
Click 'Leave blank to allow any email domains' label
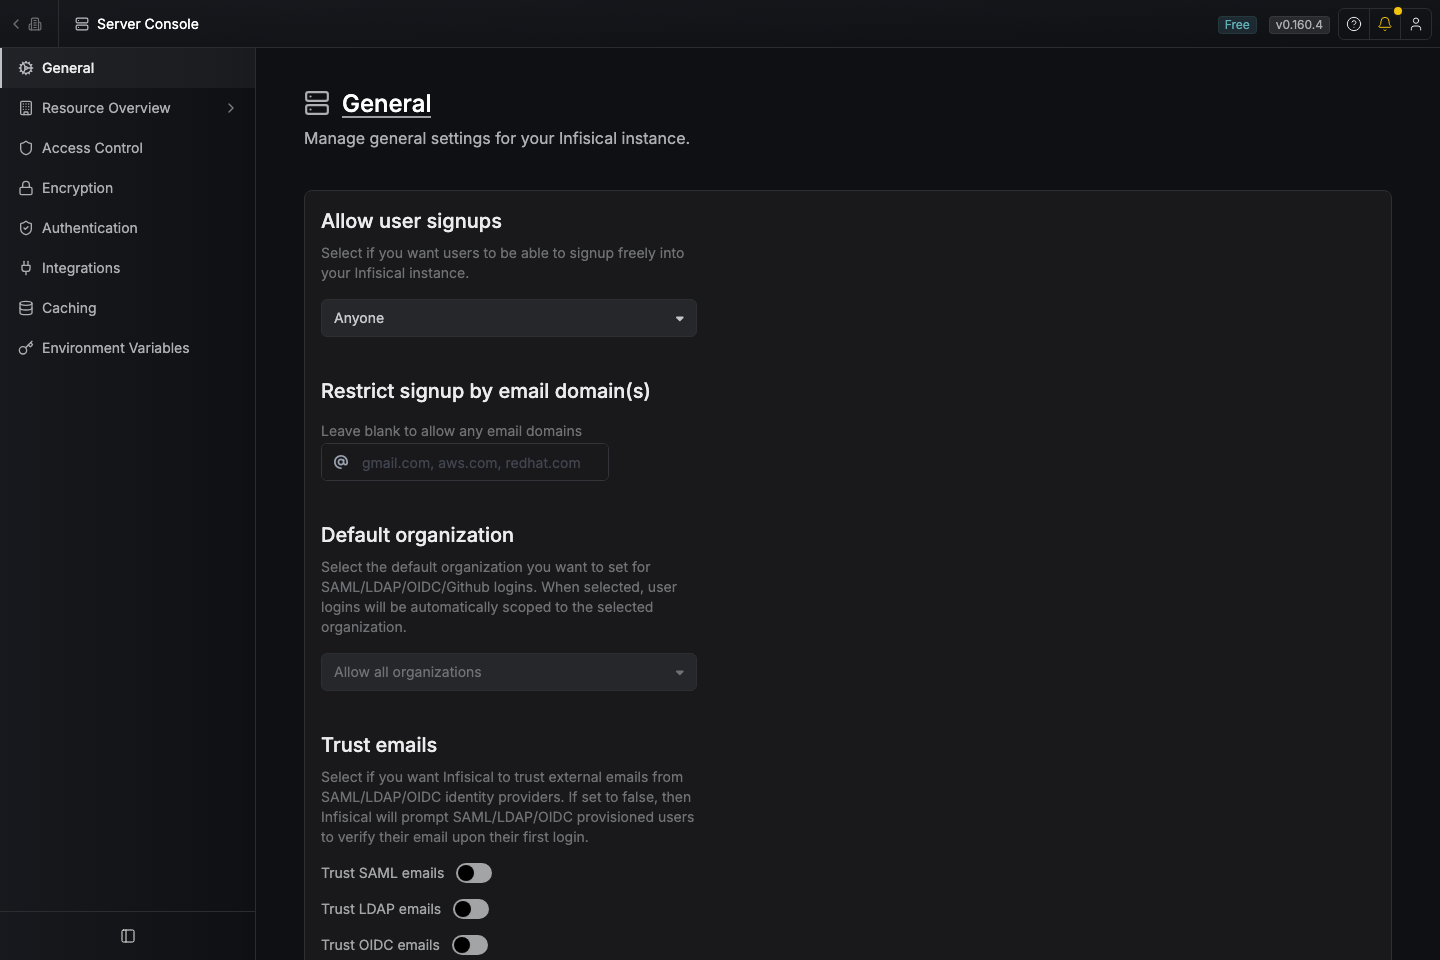point(451,431)
